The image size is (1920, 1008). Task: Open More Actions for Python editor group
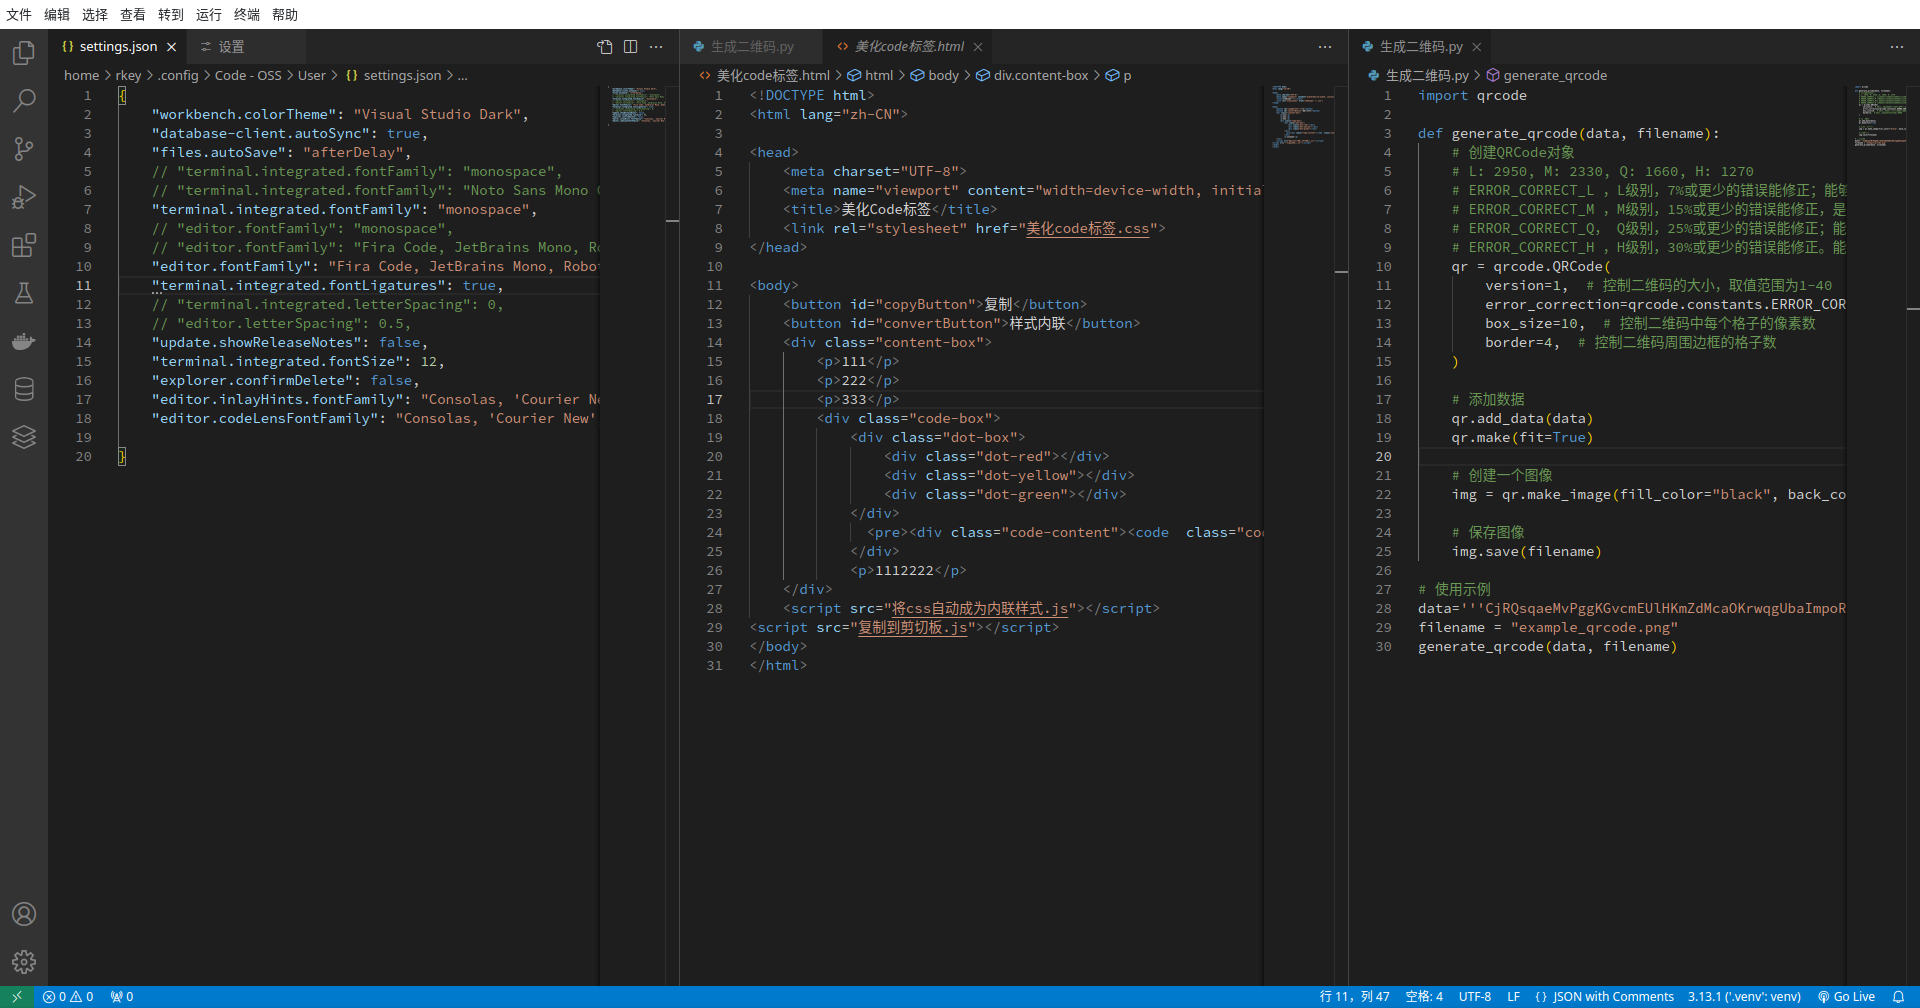point(1897,47)
